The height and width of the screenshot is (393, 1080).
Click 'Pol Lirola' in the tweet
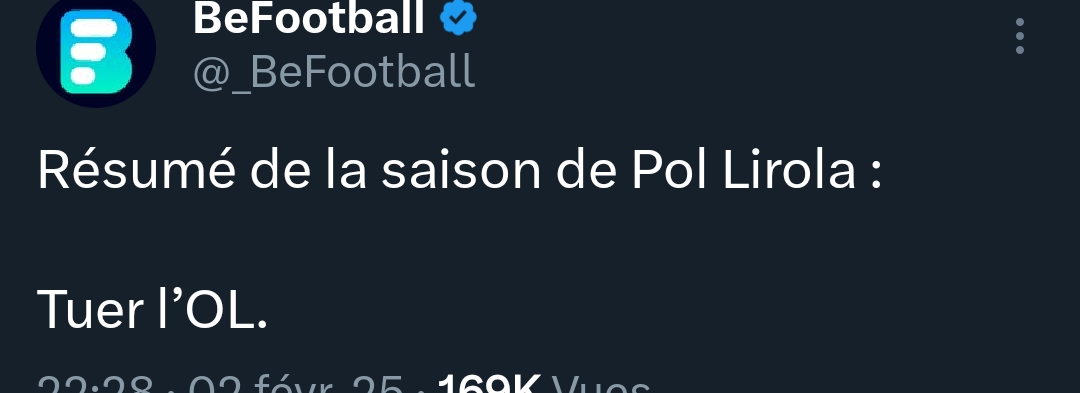[744, 170]
